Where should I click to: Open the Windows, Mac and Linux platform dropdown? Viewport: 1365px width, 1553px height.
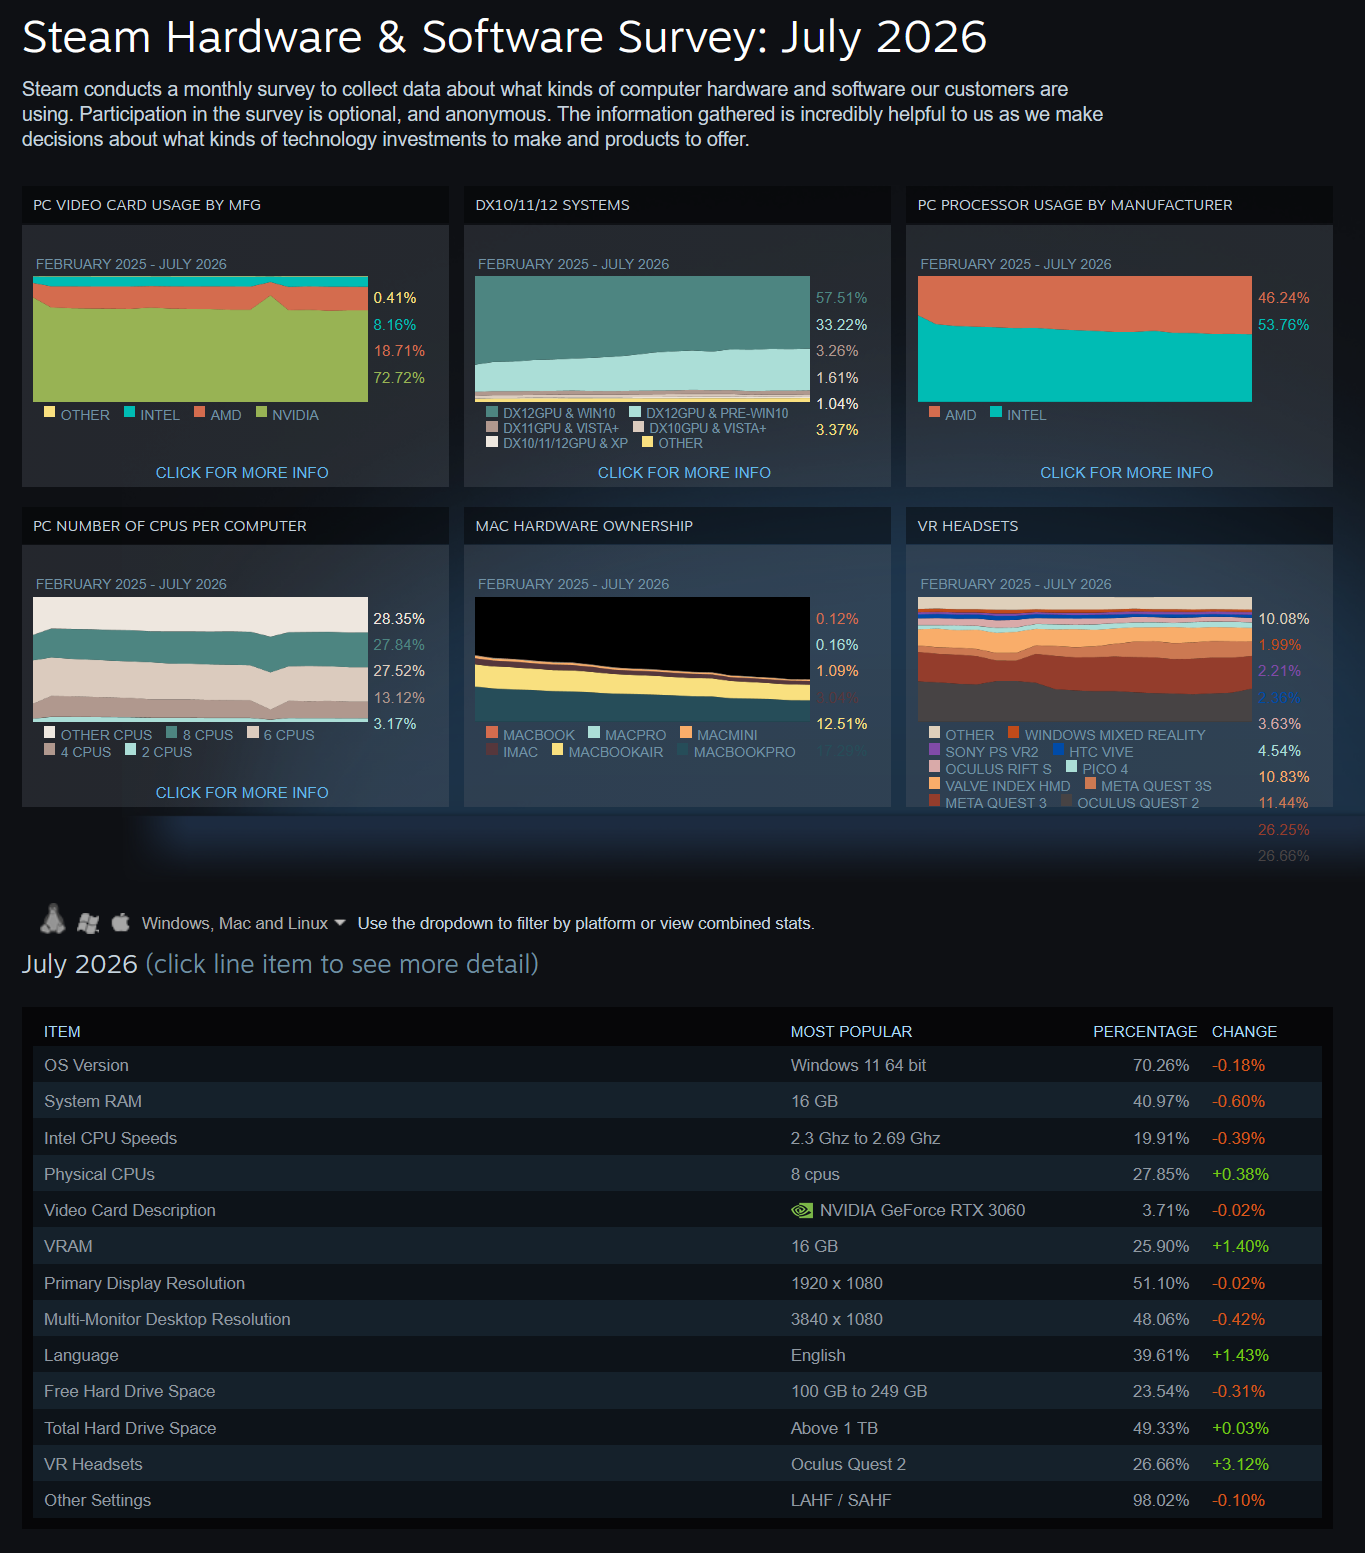[243, 923]
